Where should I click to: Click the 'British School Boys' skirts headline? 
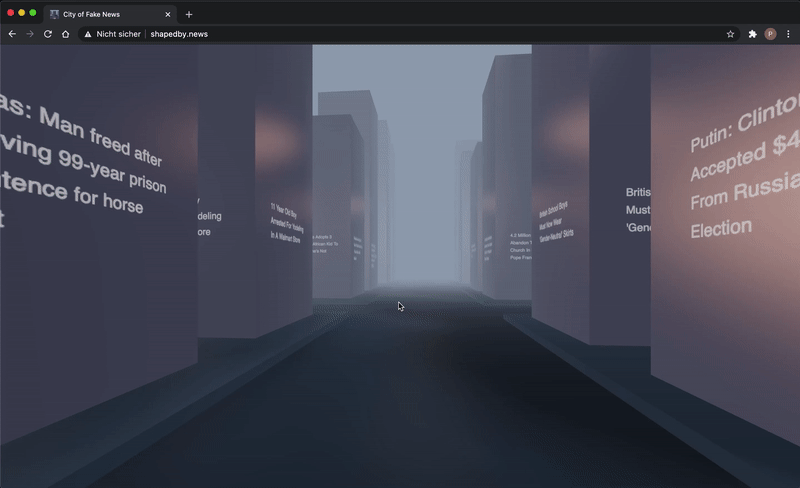tap(556, 222)
